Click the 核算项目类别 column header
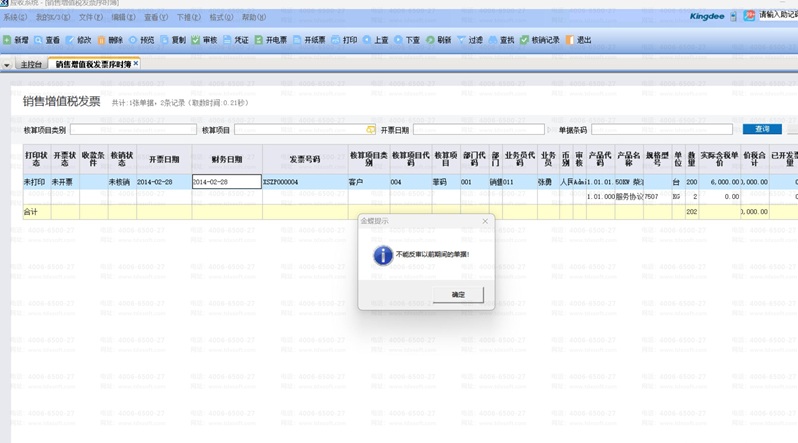The height and width of the screenshot is (443, 798). [x=369, y=159]
